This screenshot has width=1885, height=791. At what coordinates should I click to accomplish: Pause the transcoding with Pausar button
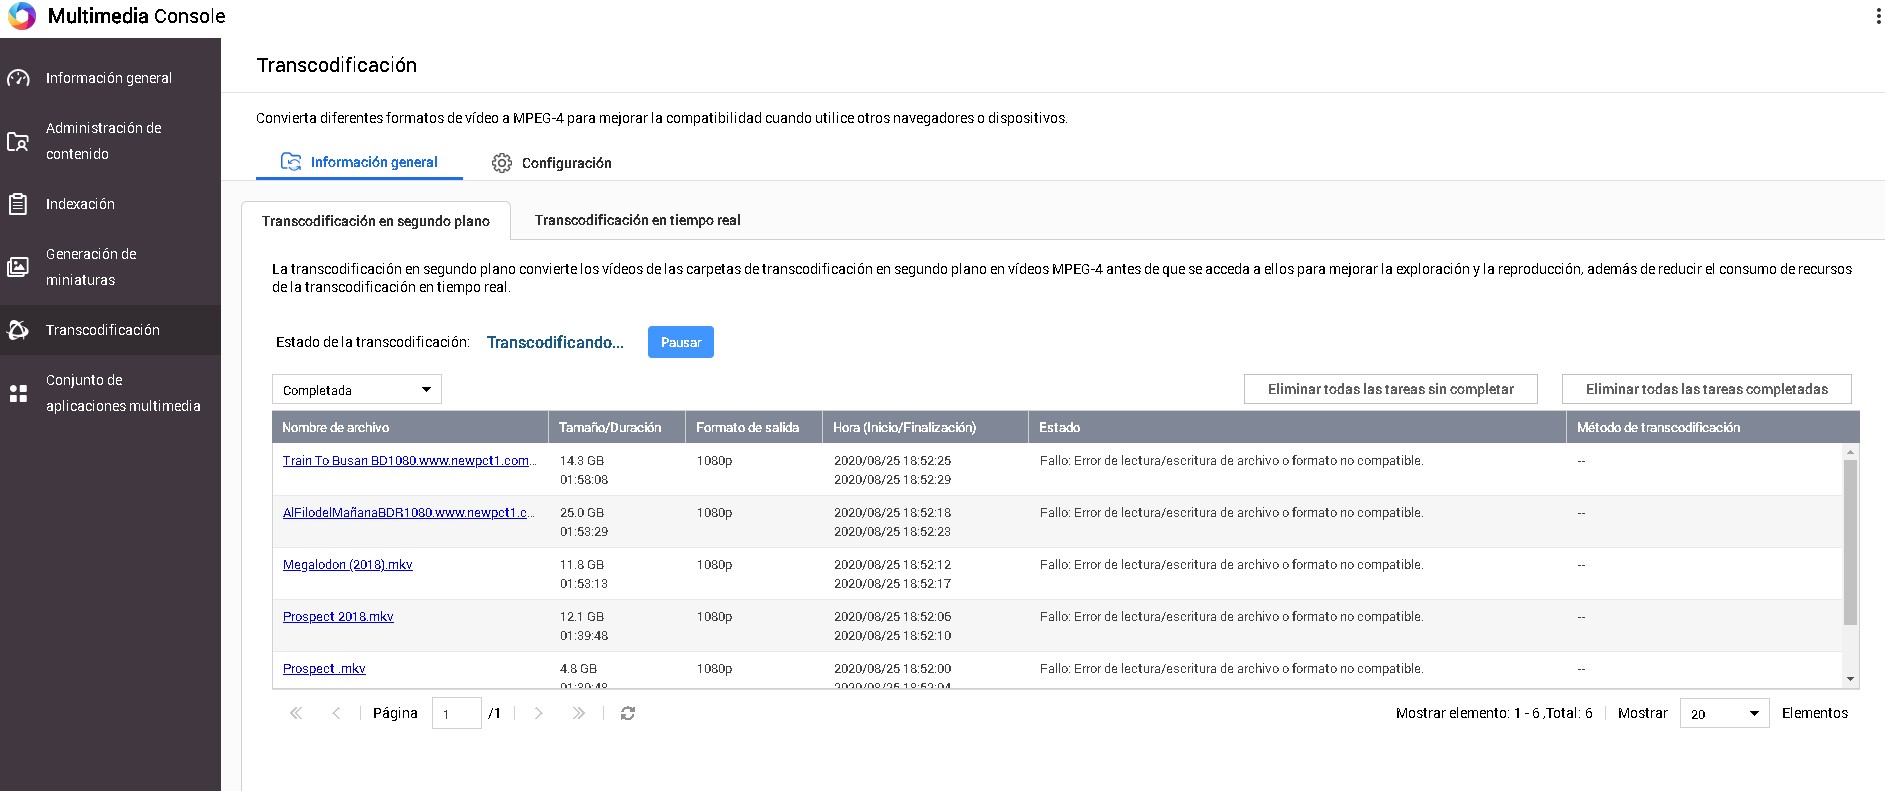pyautogui.click(x=680, y=342)
